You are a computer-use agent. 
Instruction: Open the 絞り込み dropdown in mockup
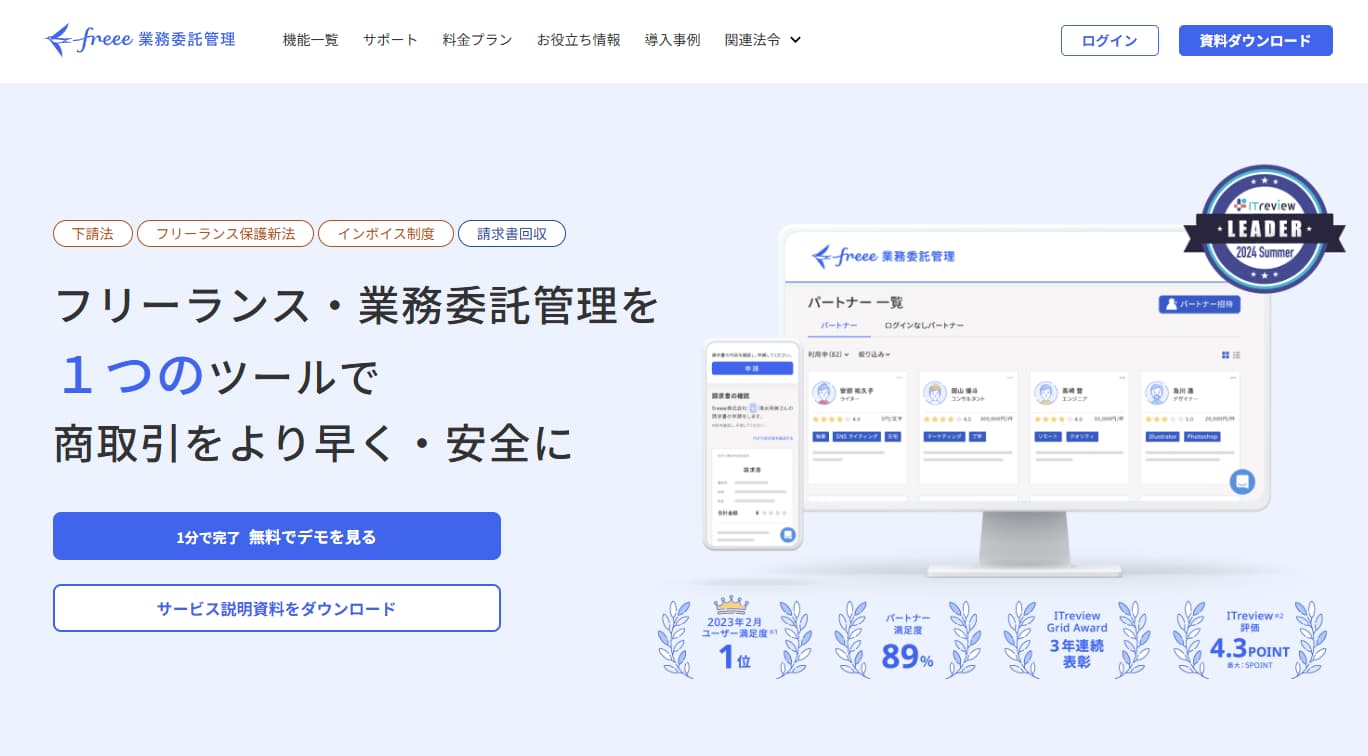click(874, 355)
